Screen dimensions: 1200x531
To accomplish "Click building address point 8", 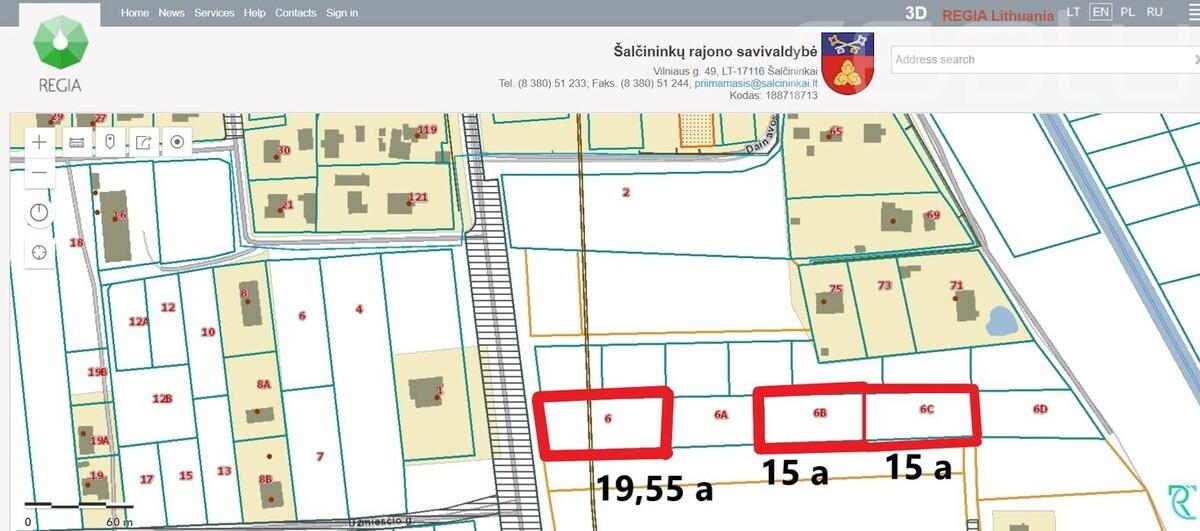I will [x=244, y=293].
